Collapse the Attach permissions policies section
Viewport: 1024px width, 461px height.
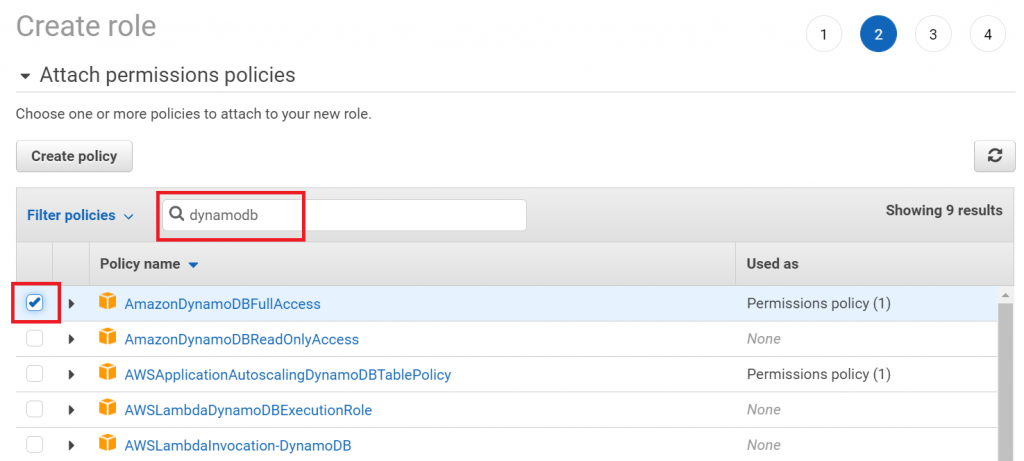(25, 76)
